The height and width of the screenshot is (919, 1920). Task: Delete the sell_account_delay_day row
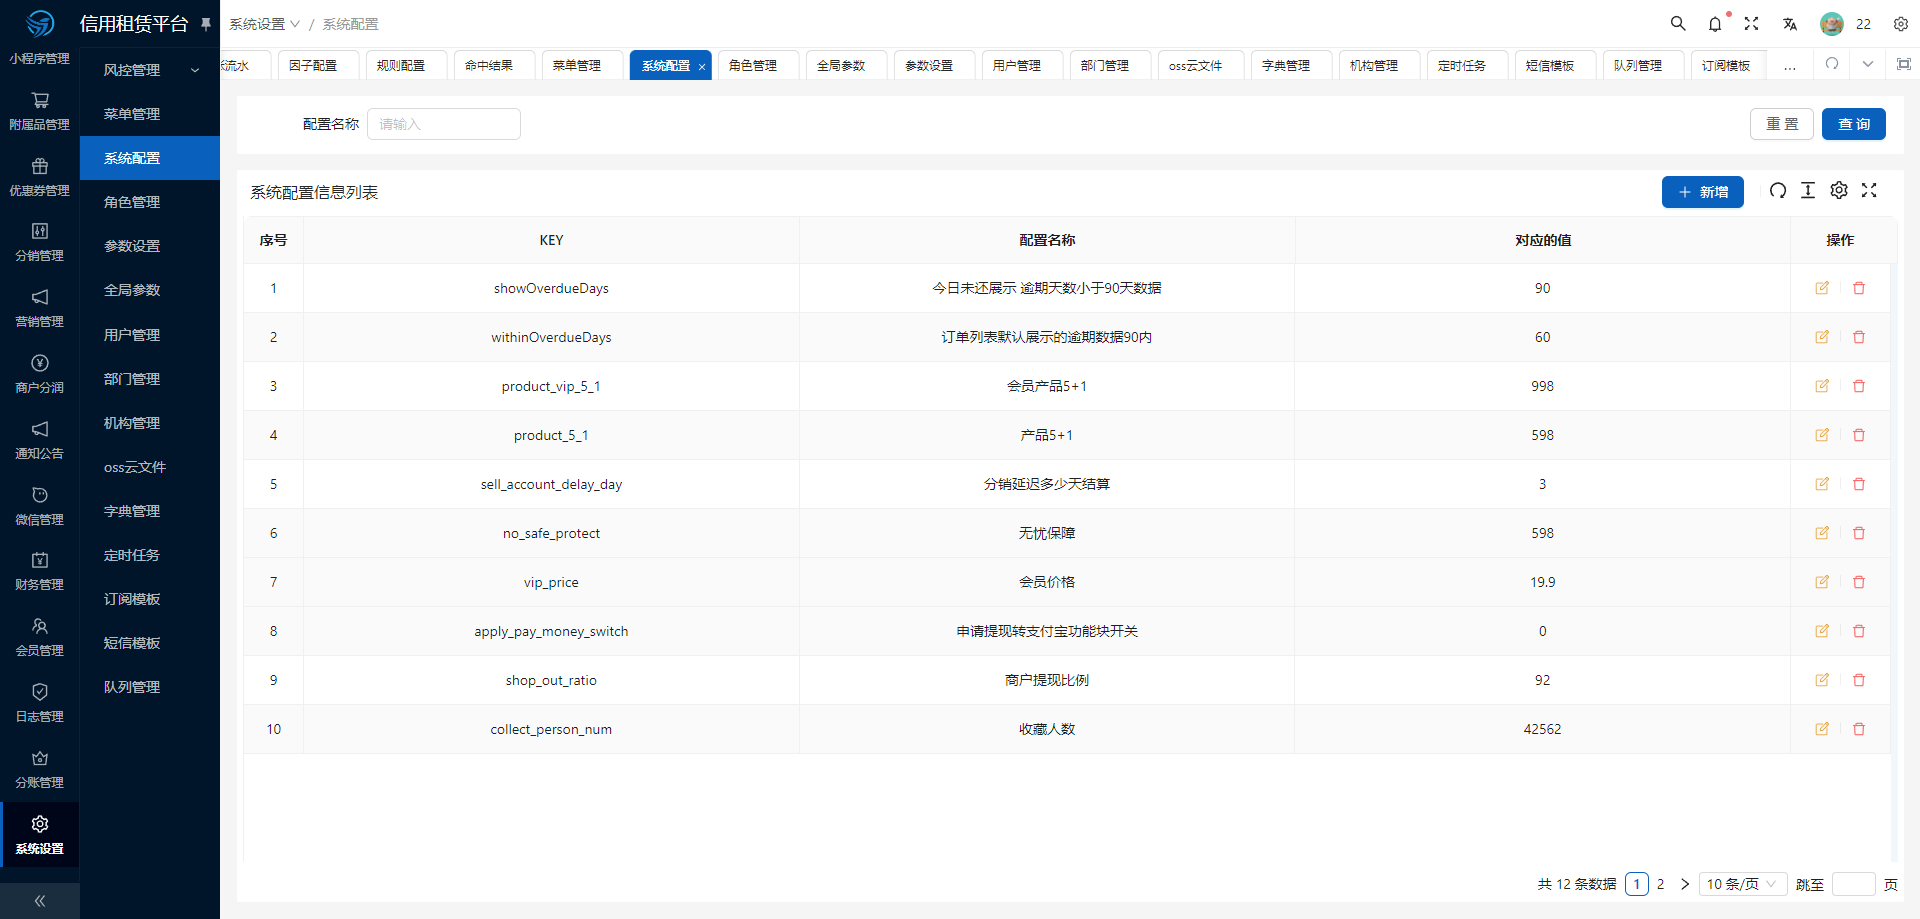pos(1859,484)
